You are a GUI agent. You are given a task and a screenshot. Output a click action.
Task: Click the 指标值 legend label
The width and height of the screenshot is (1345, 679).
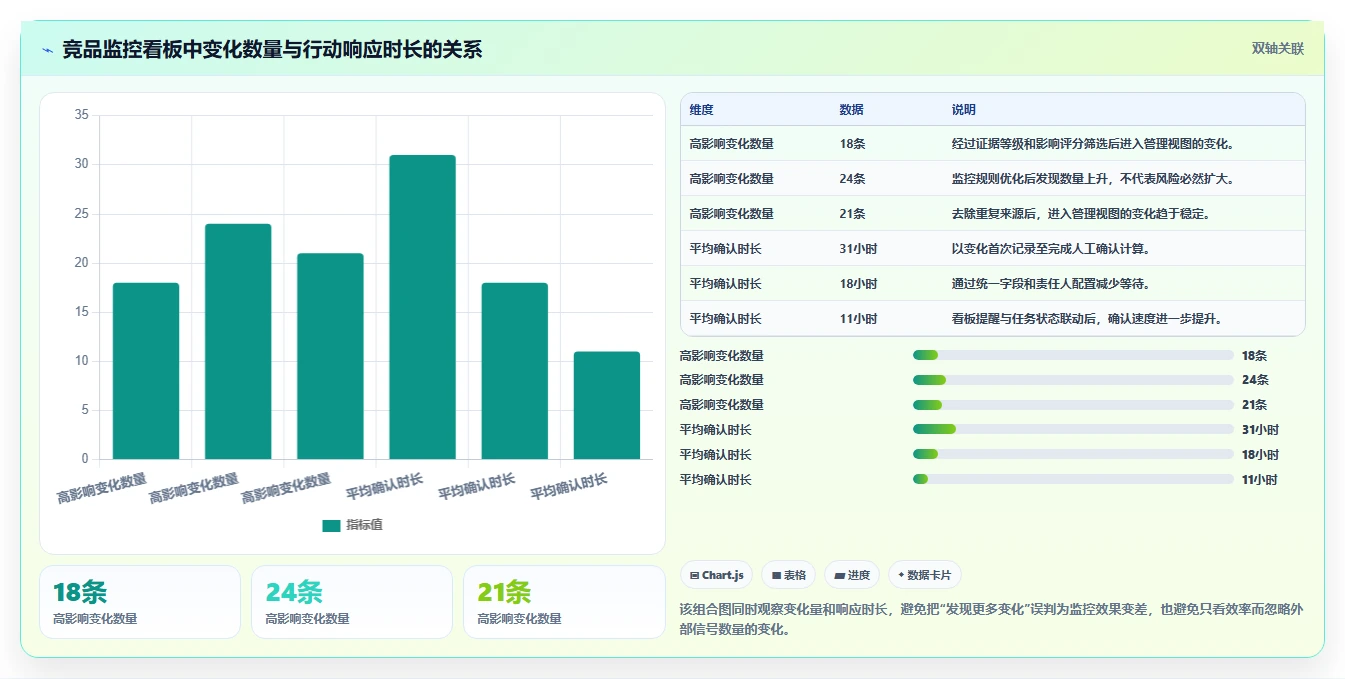point(364,526)
